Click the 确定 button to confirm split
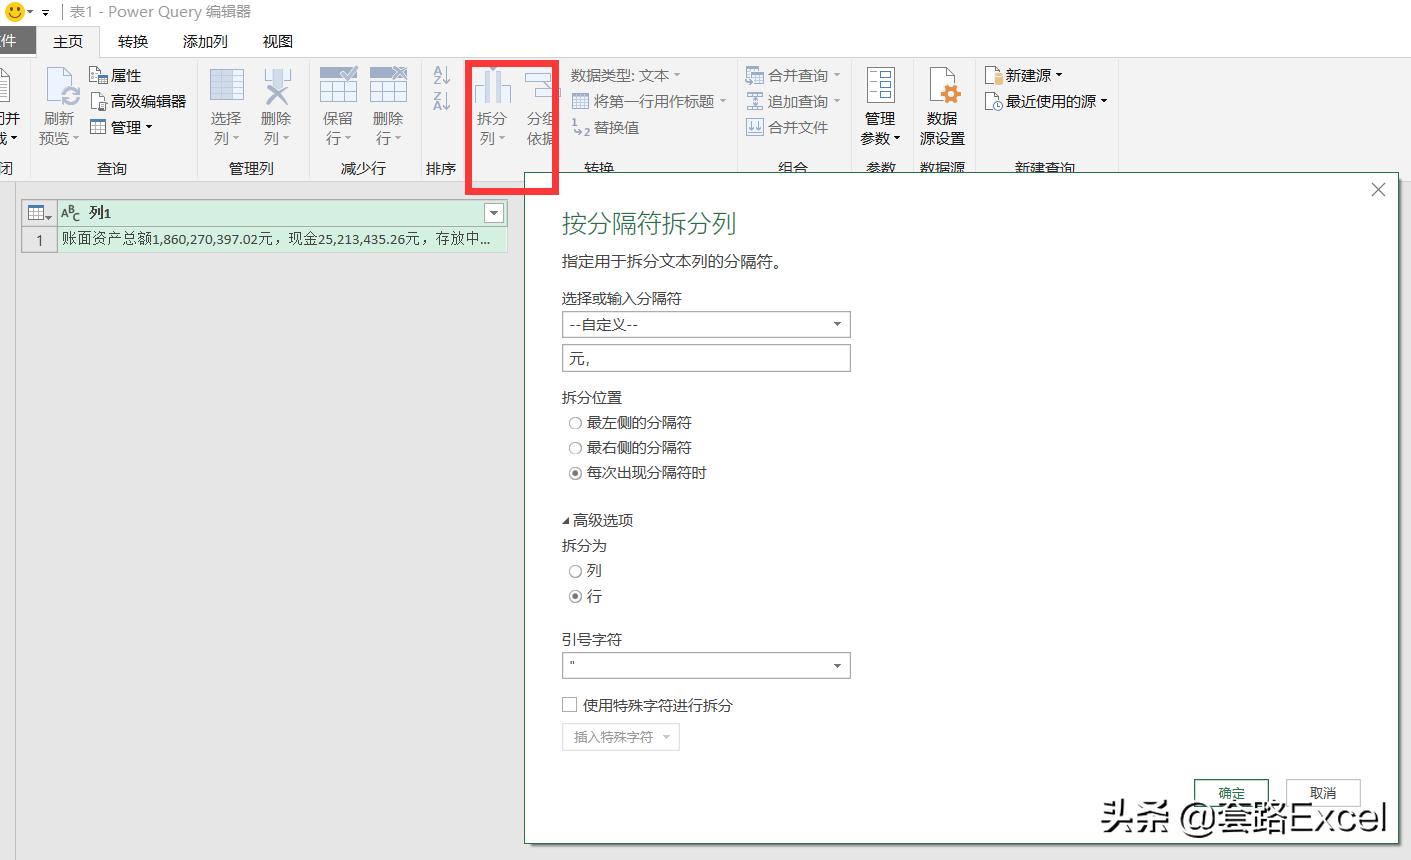The image size is (1411, 860). 1231,792
